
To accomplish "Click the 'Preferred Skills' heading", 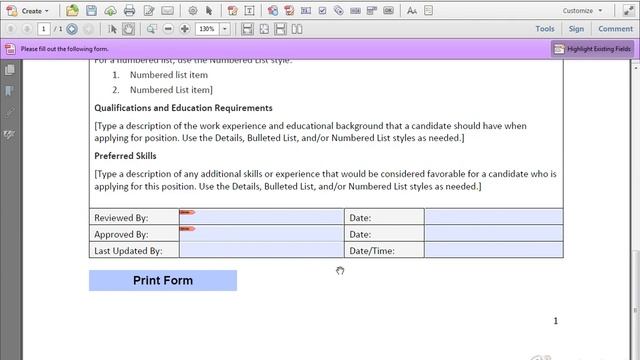I will point(125,156).
